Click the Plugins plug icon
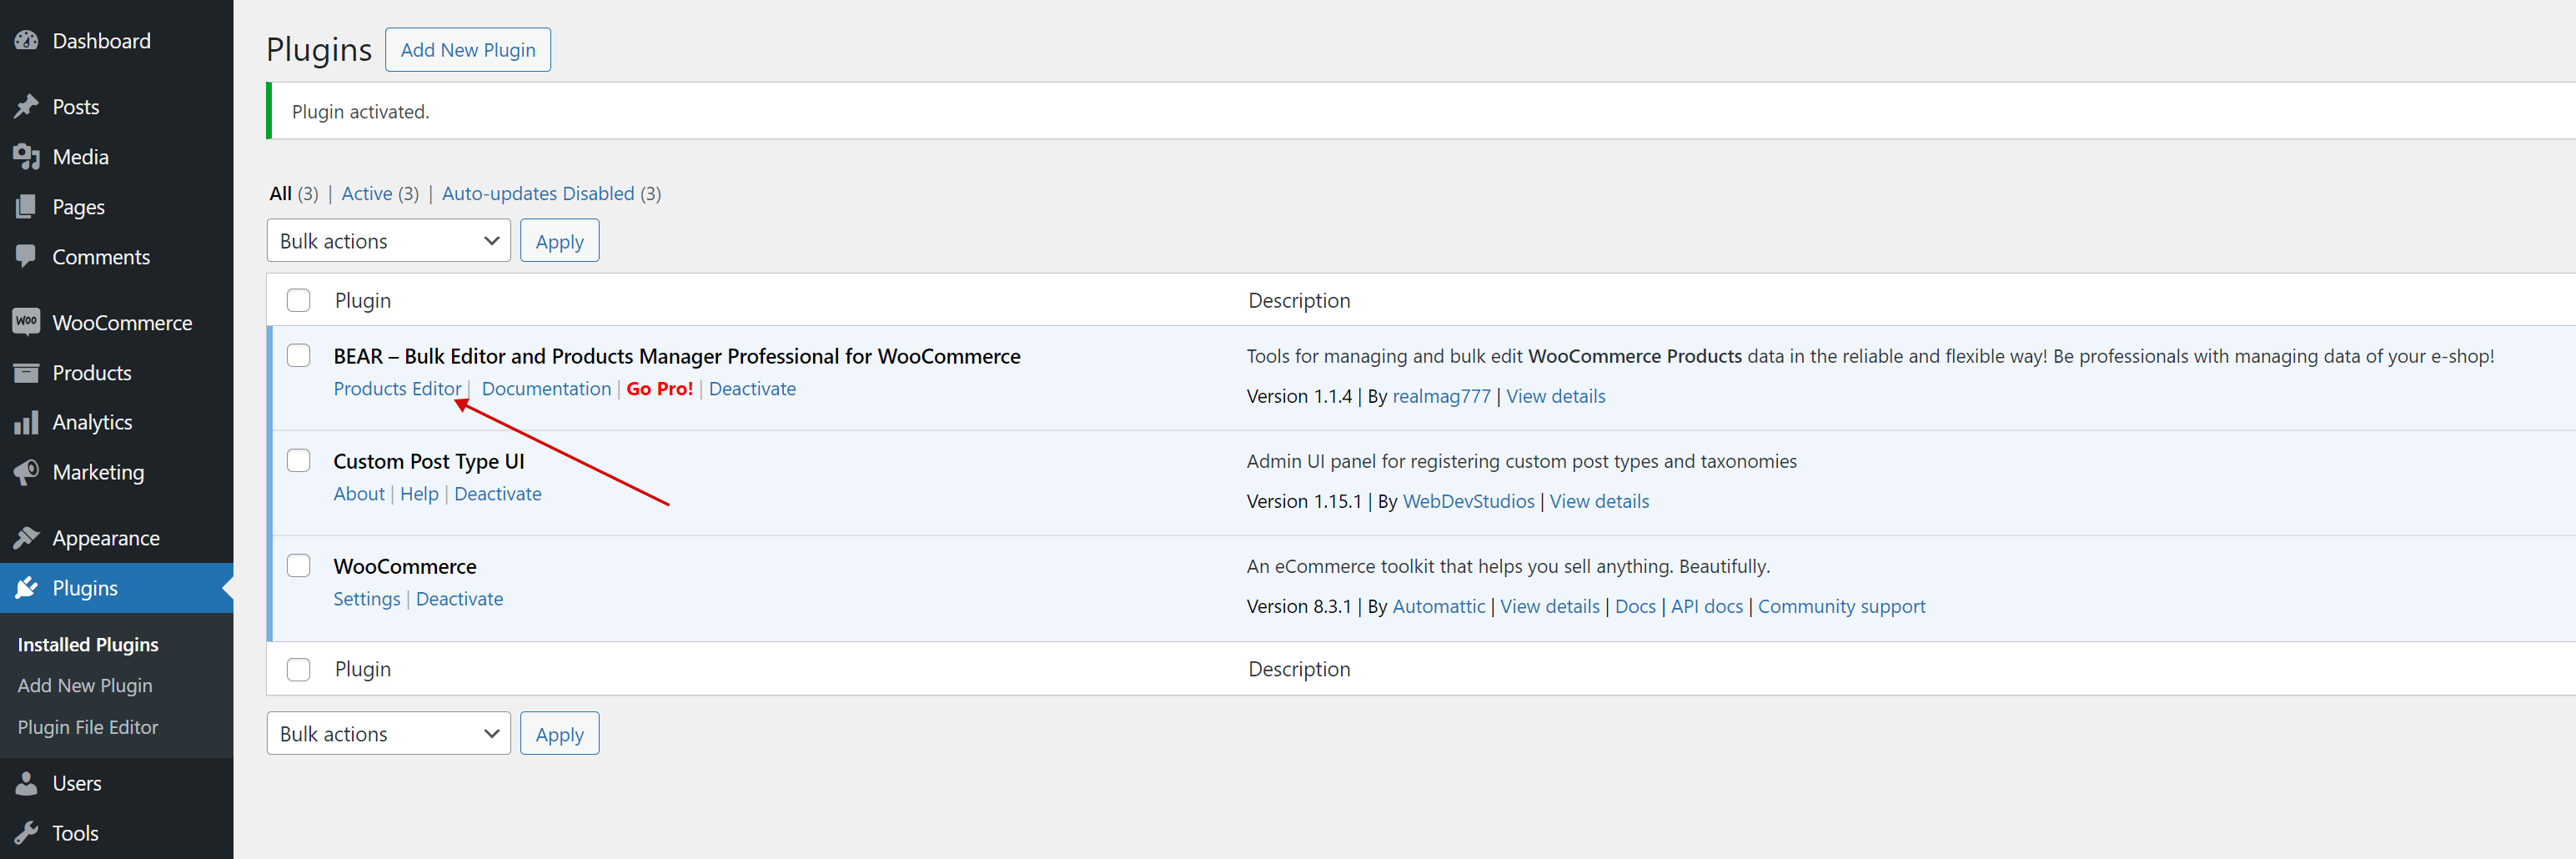 click(x=27, y=588)
